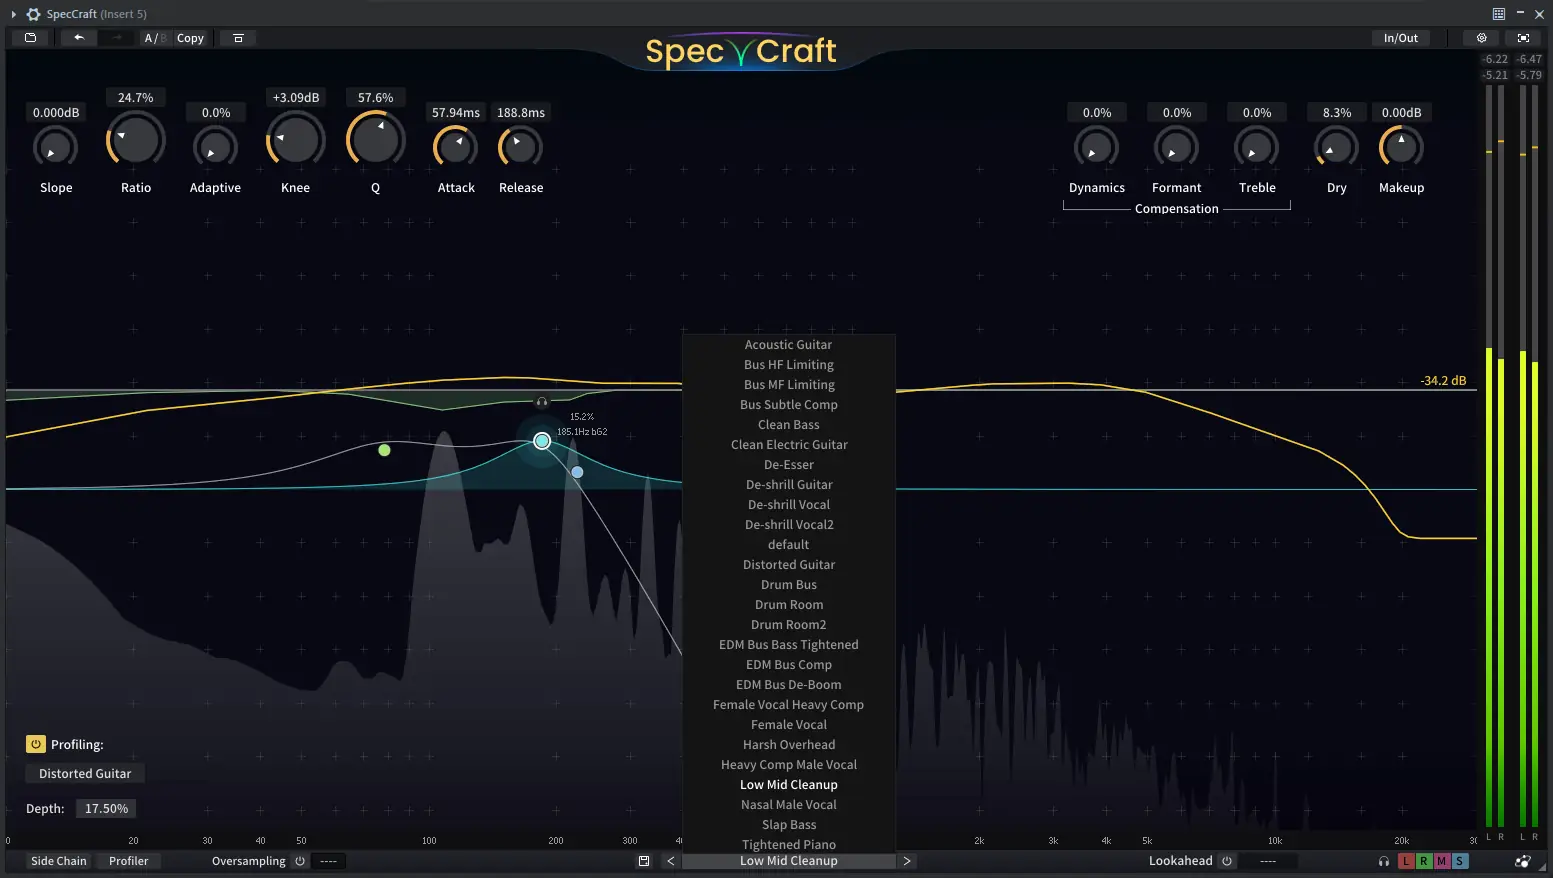Select the green EQ band node
The height and width of the screenshot is (878, 1553).
[384, 450]
